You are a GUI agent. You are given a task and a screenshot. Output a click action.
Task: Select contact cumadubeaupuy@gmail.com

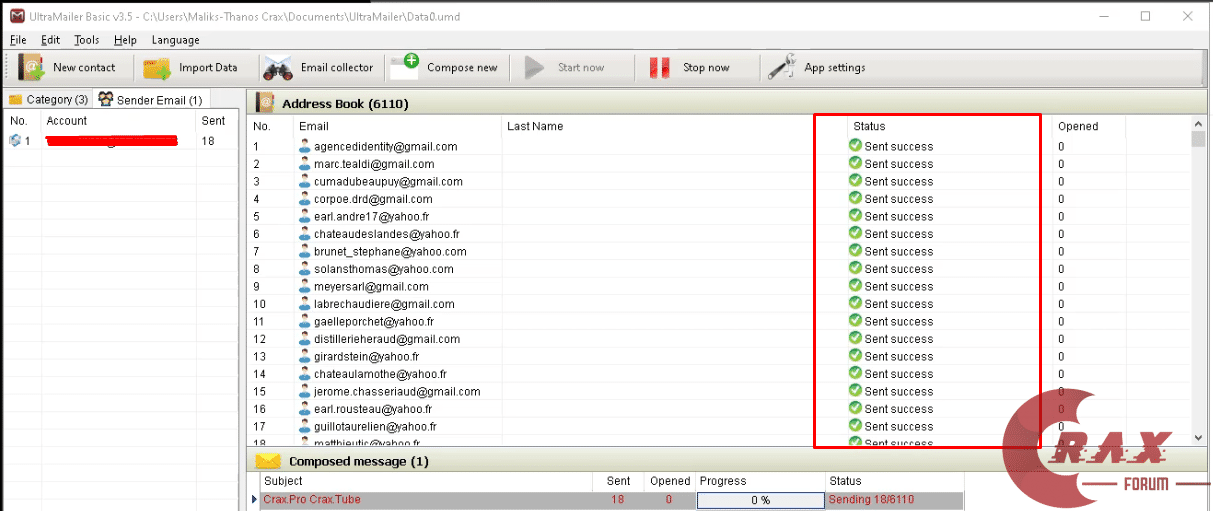388,181
